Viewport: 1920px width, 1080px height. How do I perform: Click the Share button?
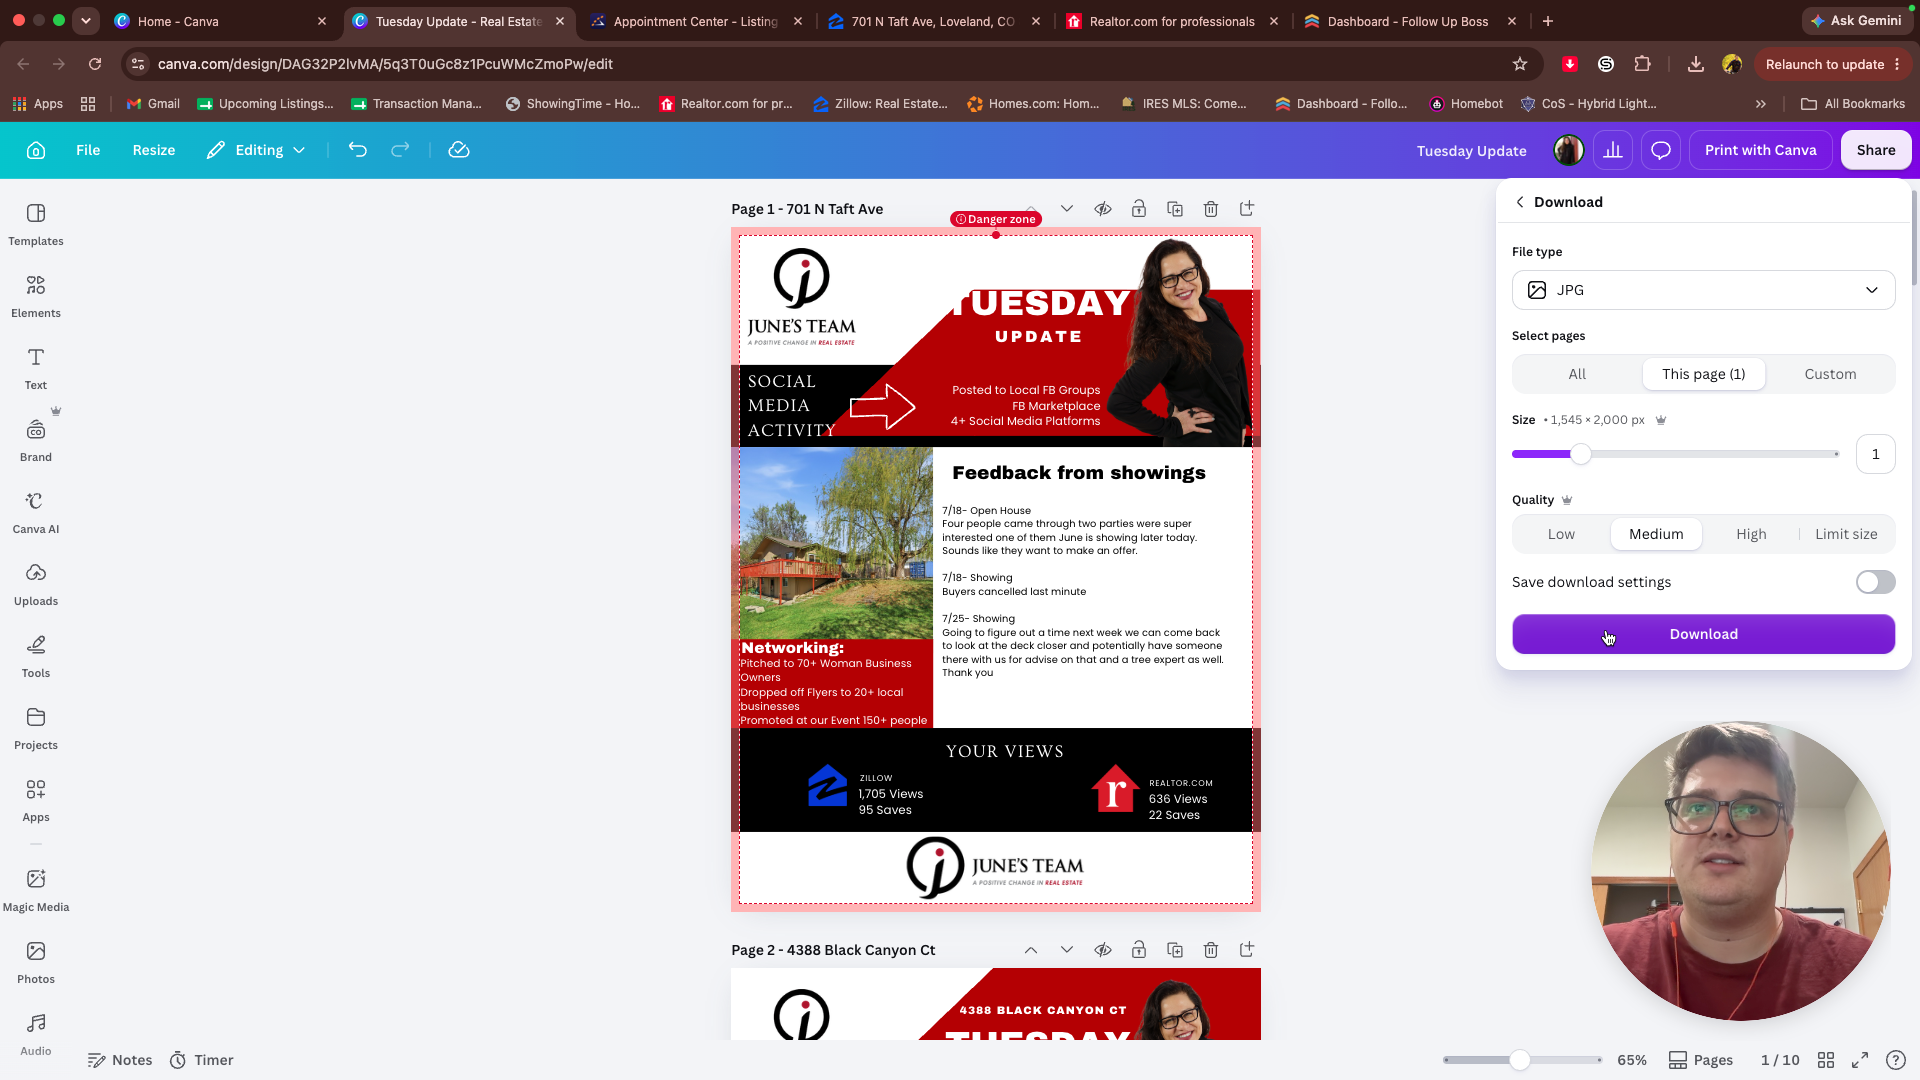click(1875, 150)
